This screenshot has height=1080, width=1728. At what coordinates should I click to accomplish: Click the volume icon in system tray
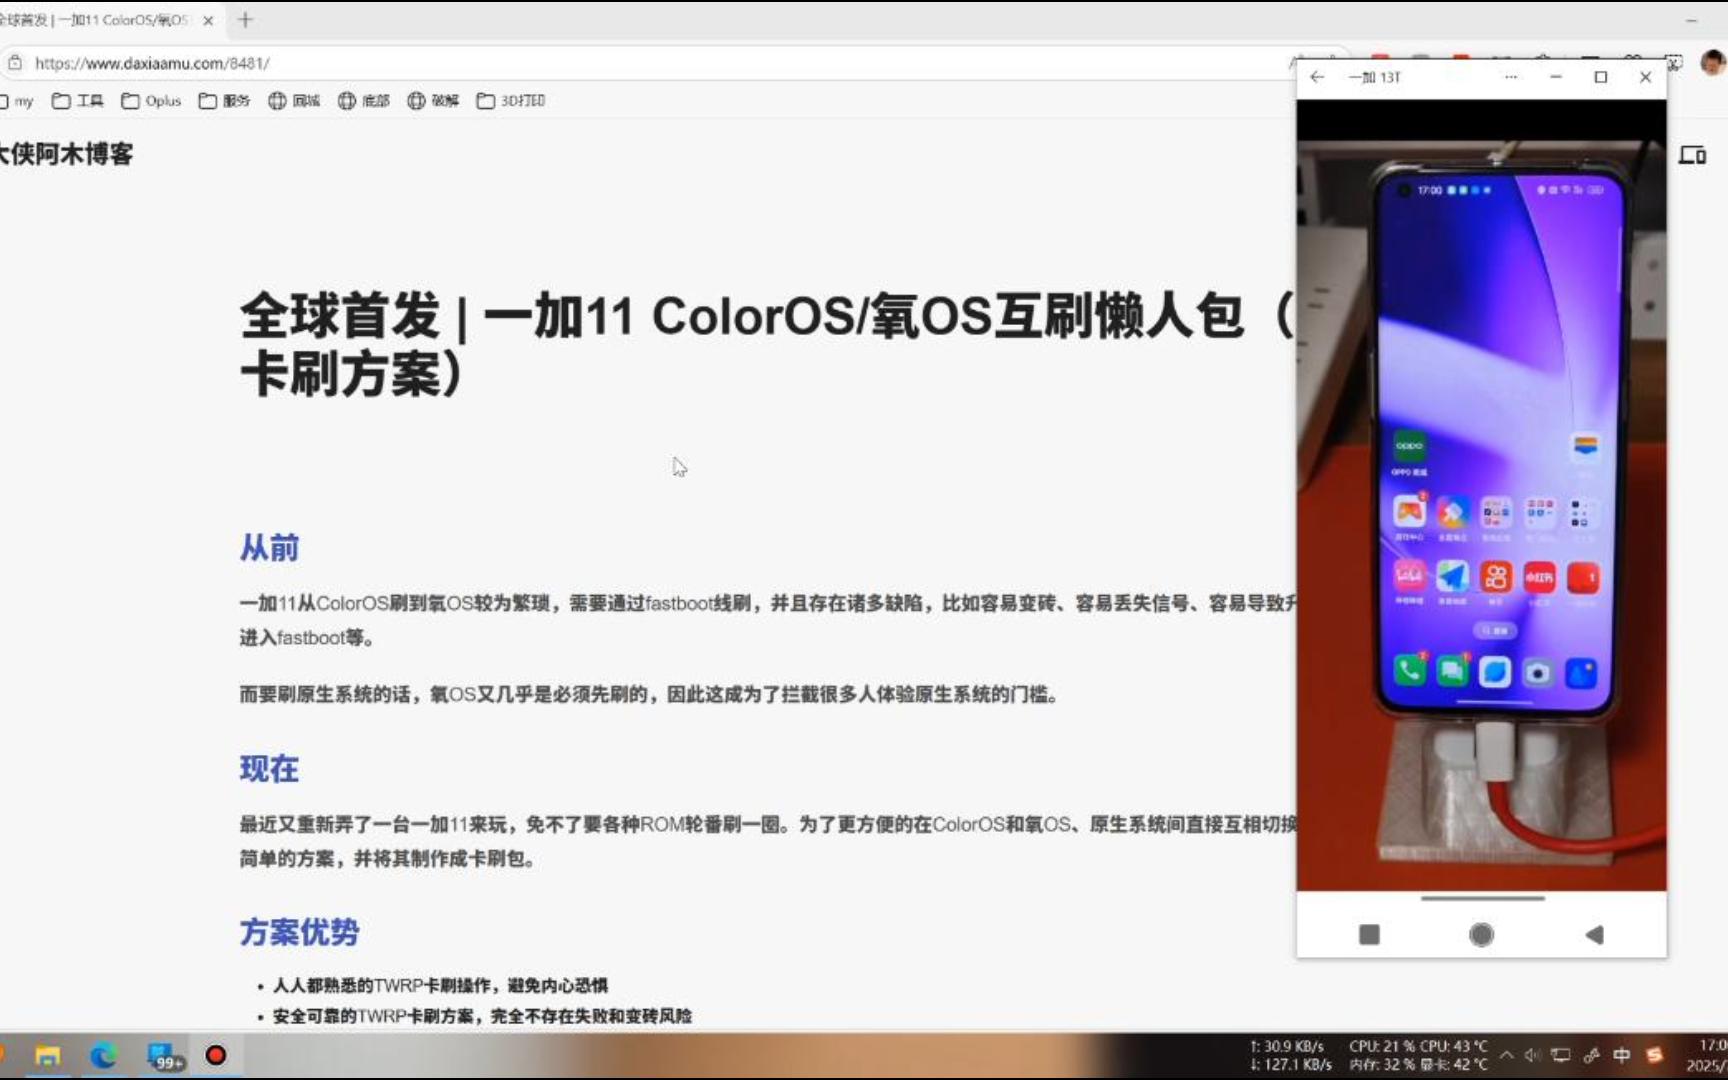1533,1055
